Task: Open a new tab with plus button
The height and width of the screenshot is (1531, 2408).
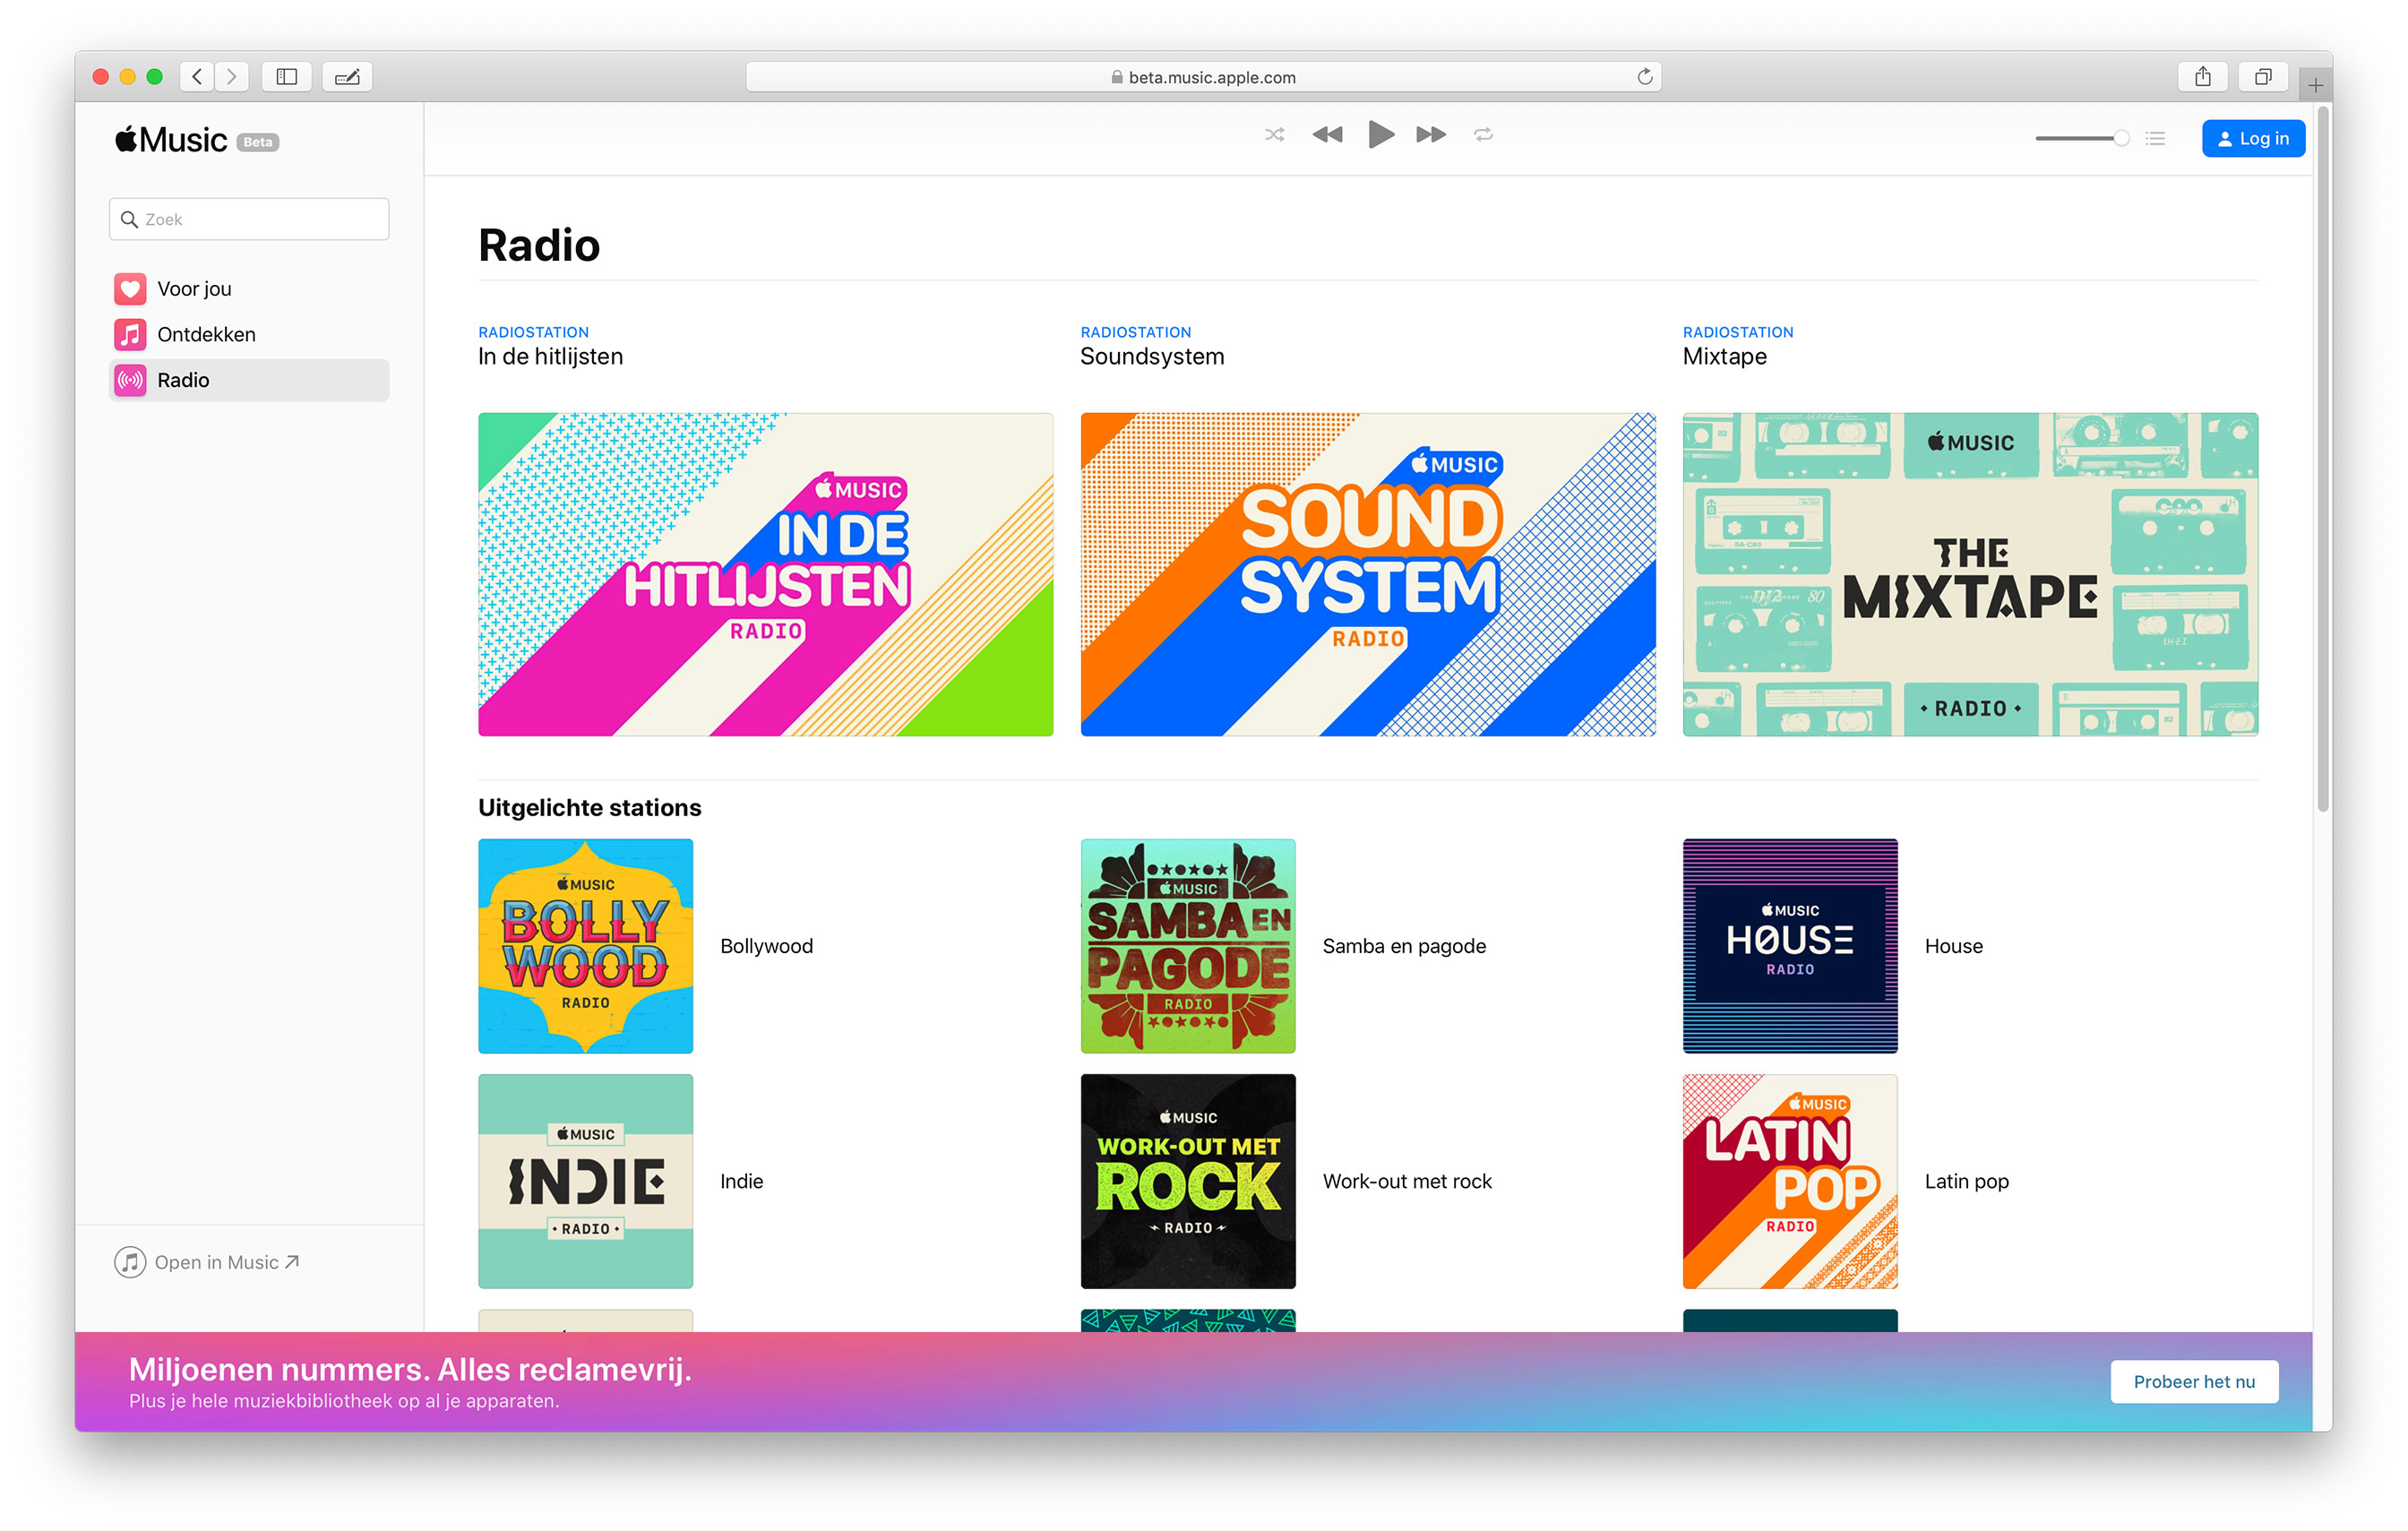Action: (2315, 85)
